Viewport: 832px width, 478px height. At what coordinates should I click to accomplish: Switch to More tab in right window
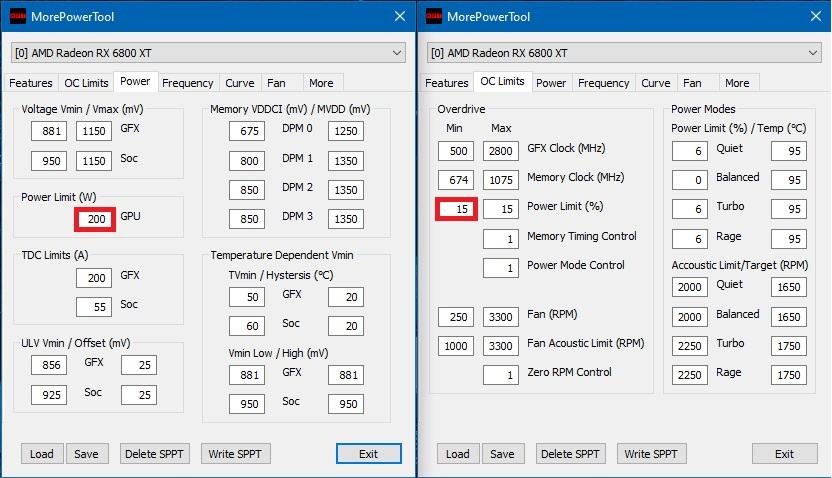click(x=737, y=83)
